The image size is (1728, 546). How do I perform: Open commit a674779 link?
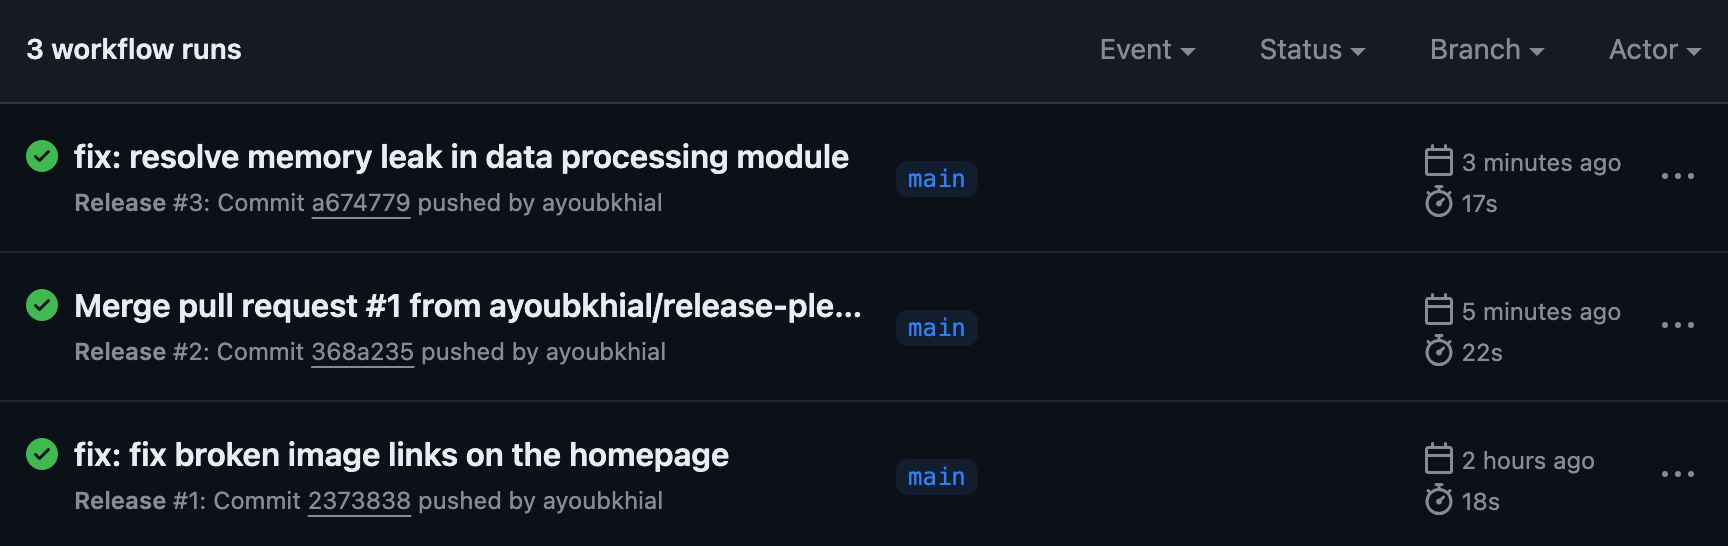[x=361, y=203]
